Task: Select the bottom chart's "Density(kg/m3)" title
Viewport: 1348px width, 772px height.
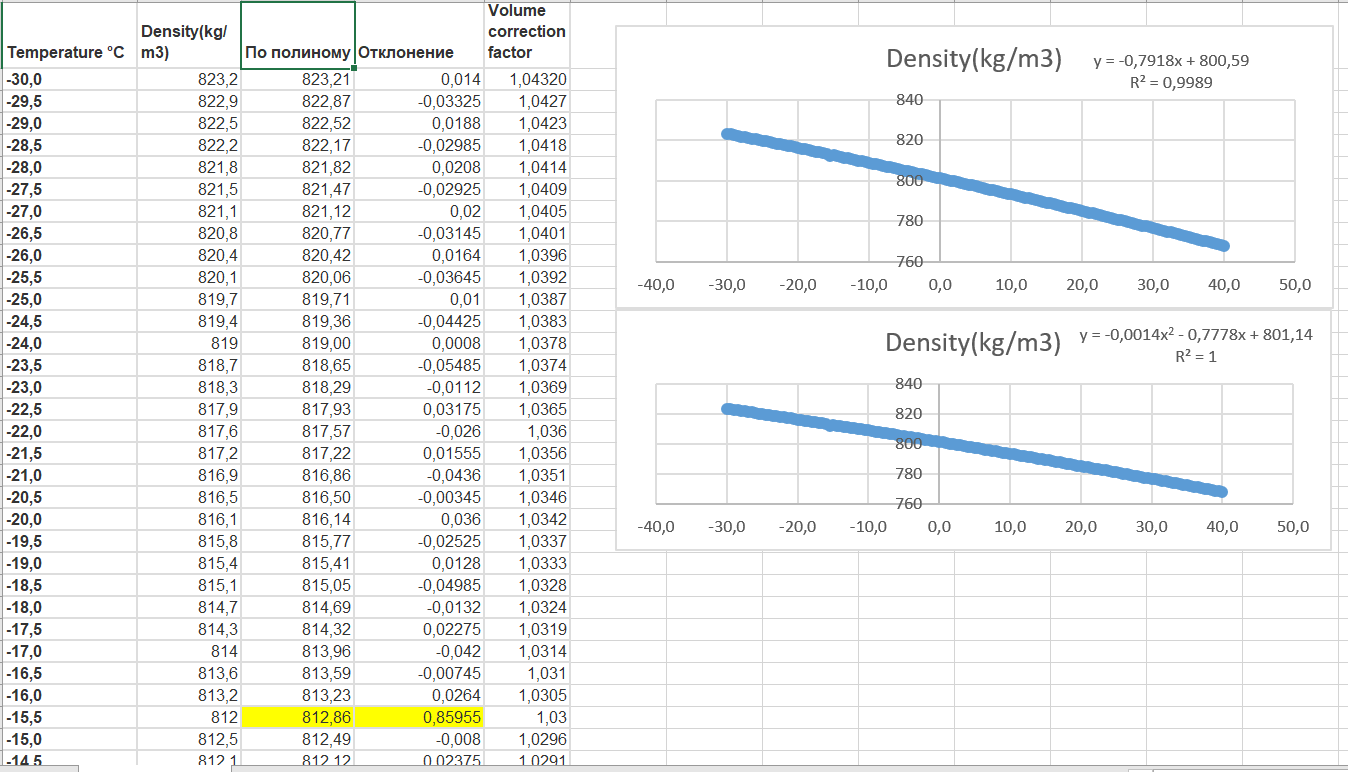Action: [972, 343]
